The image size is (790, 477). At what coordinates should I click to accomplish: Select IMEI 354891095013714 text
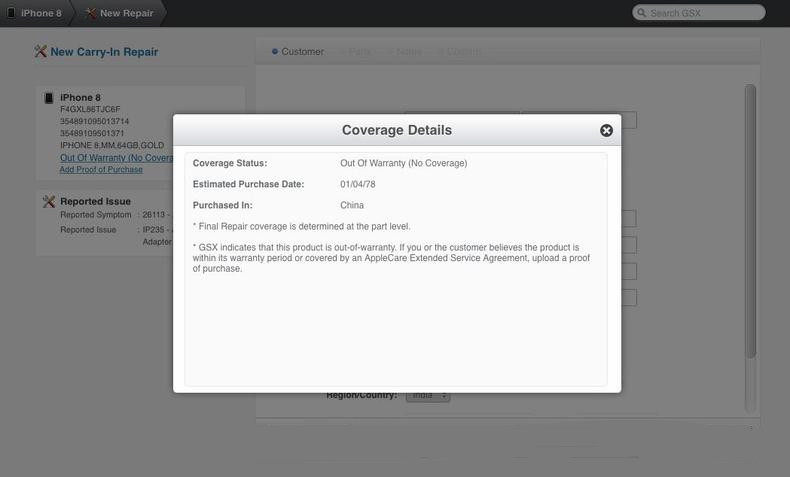[95, 121]
